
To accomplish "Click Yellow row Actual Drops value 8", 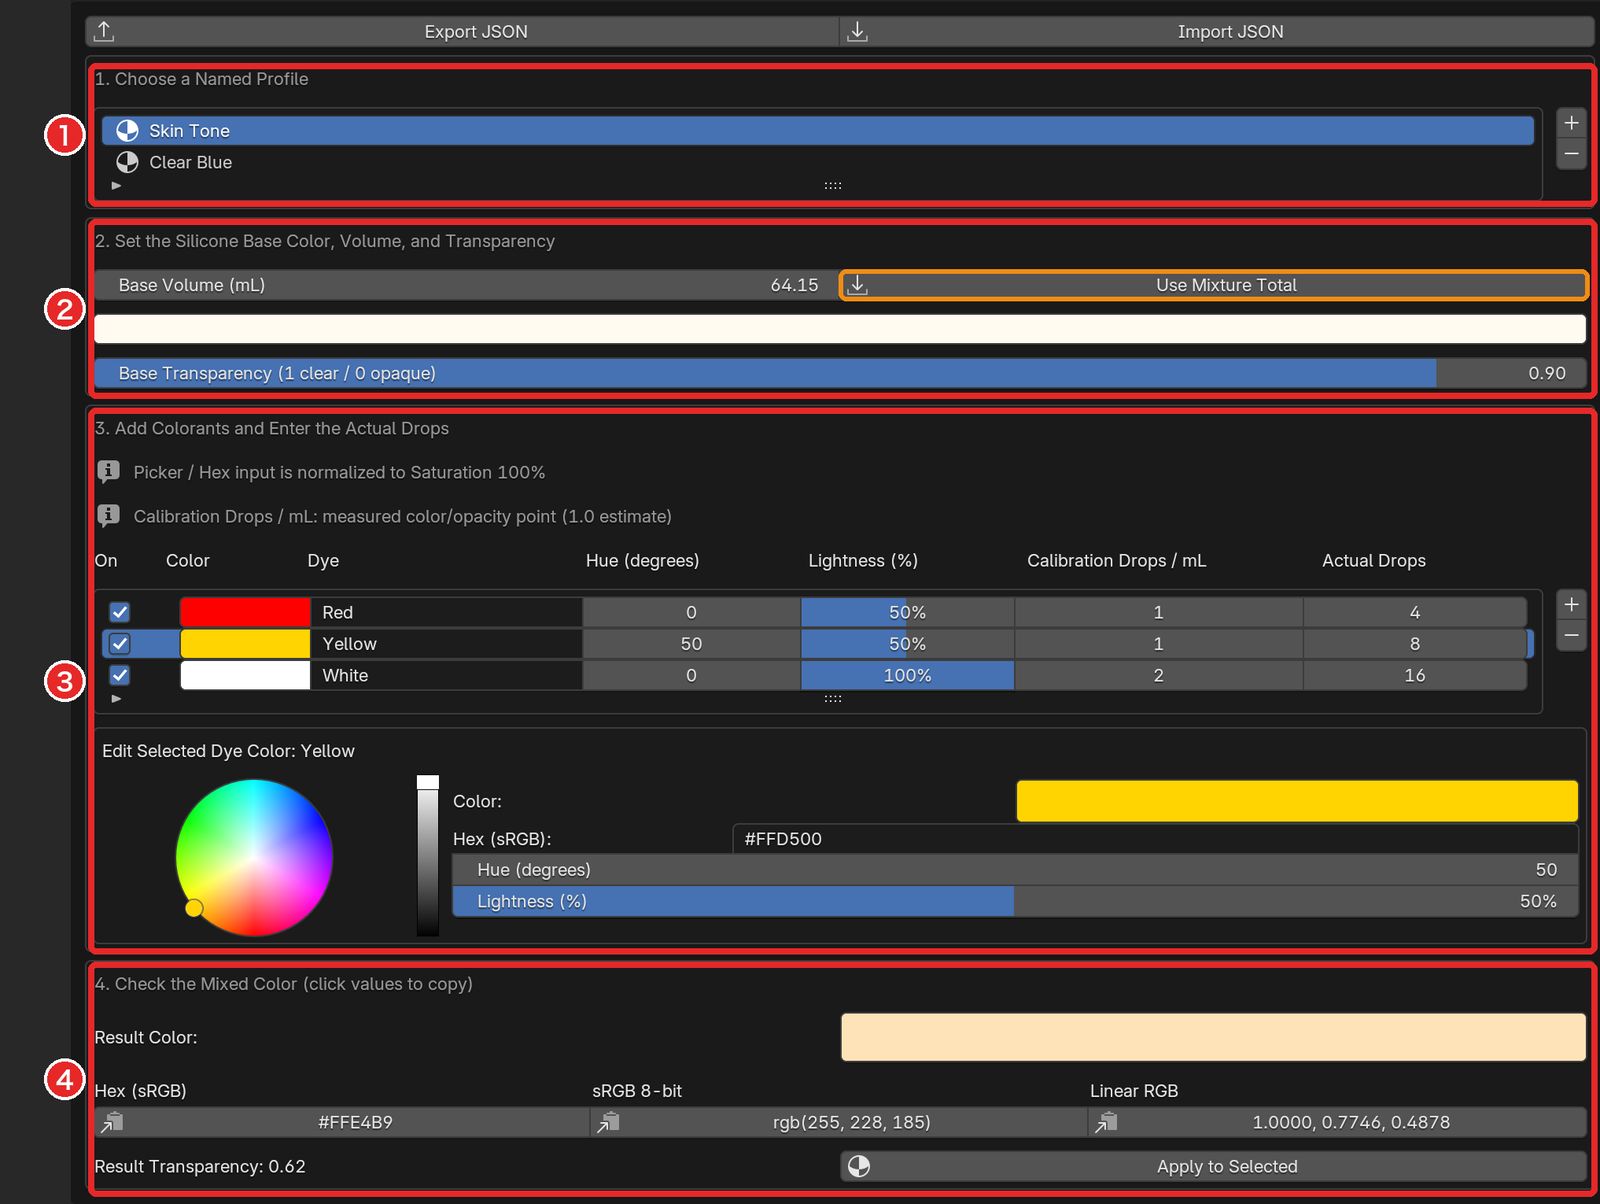I will (1414, 643).
